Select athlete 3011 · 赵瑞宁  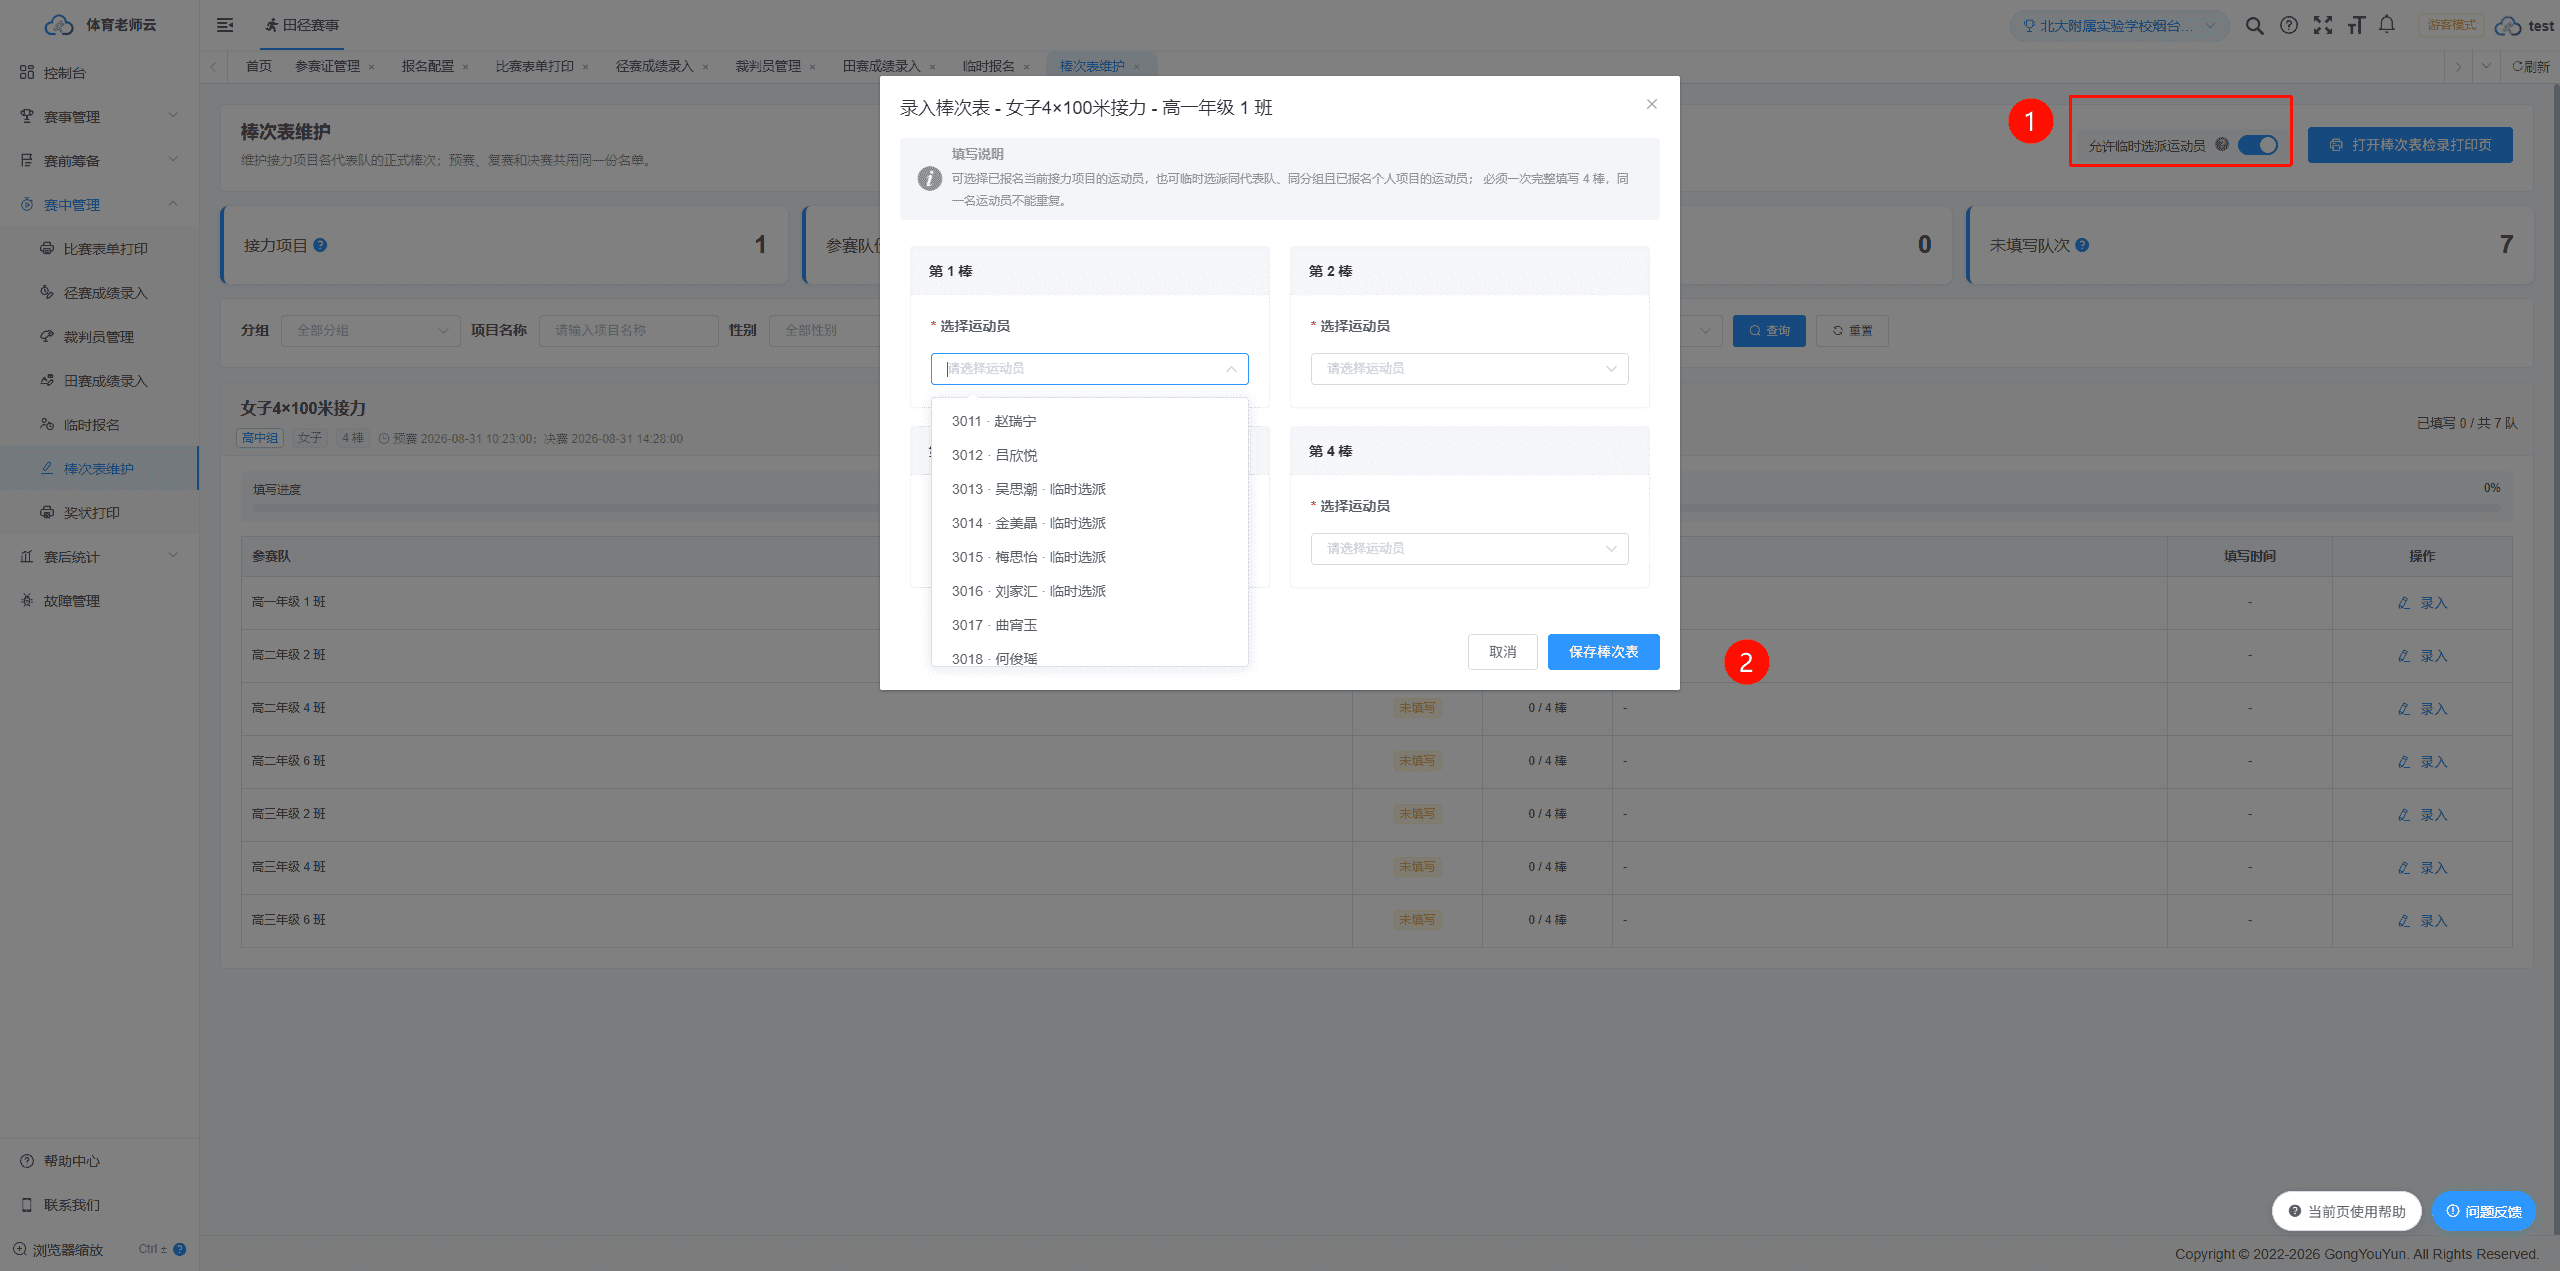[x=1089, y=421]
